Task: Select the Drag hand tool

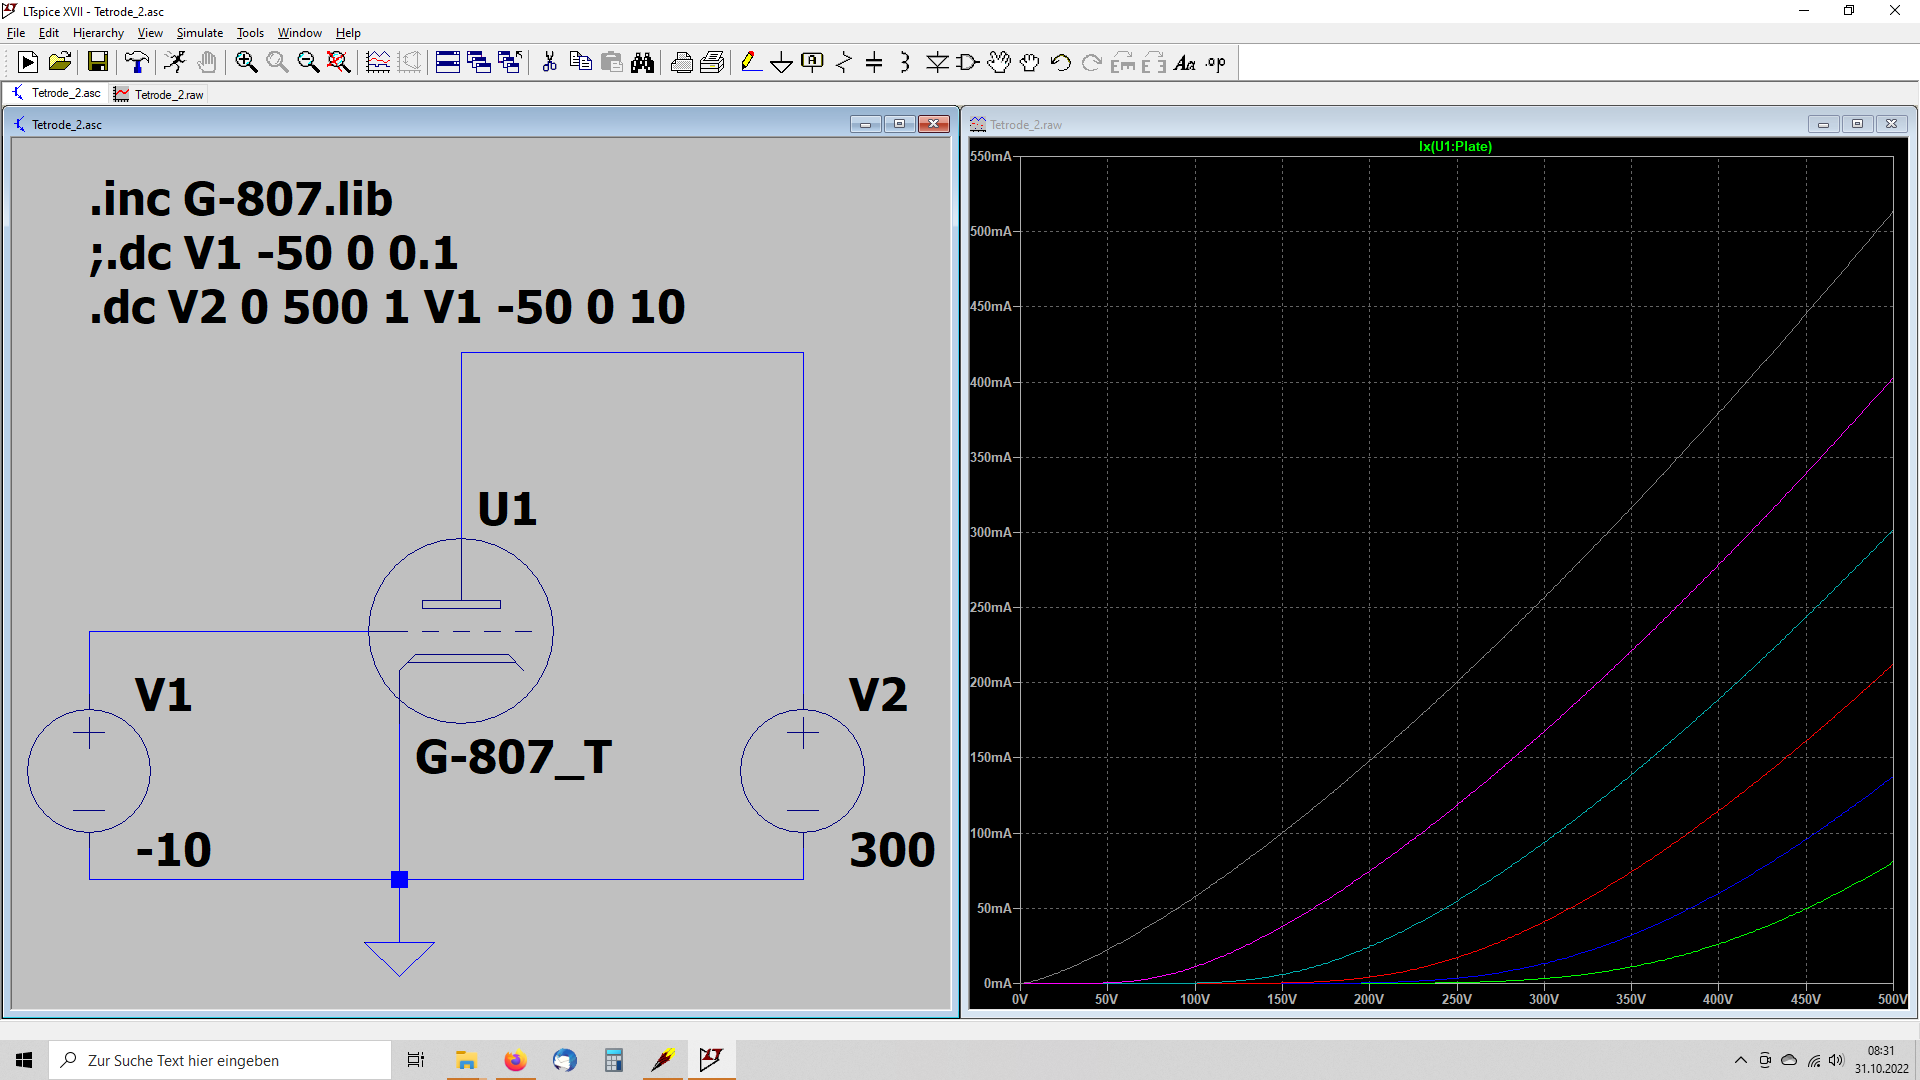Action: point(1030,63)
